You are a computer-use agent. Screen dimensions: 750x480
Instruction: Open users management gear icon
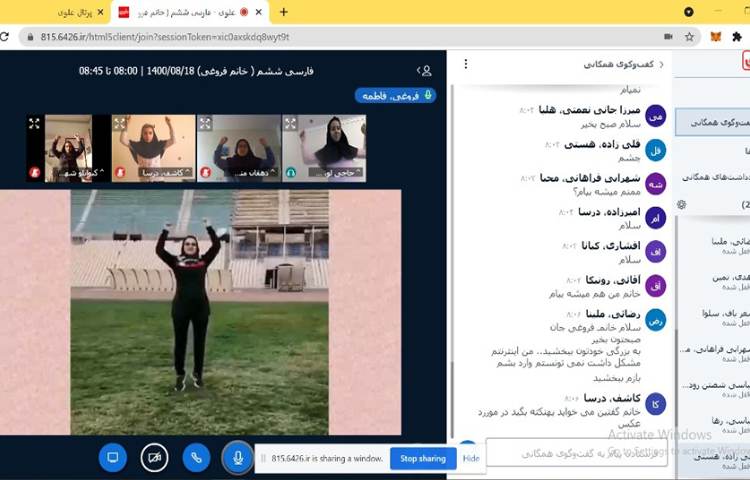coord(682,205)
